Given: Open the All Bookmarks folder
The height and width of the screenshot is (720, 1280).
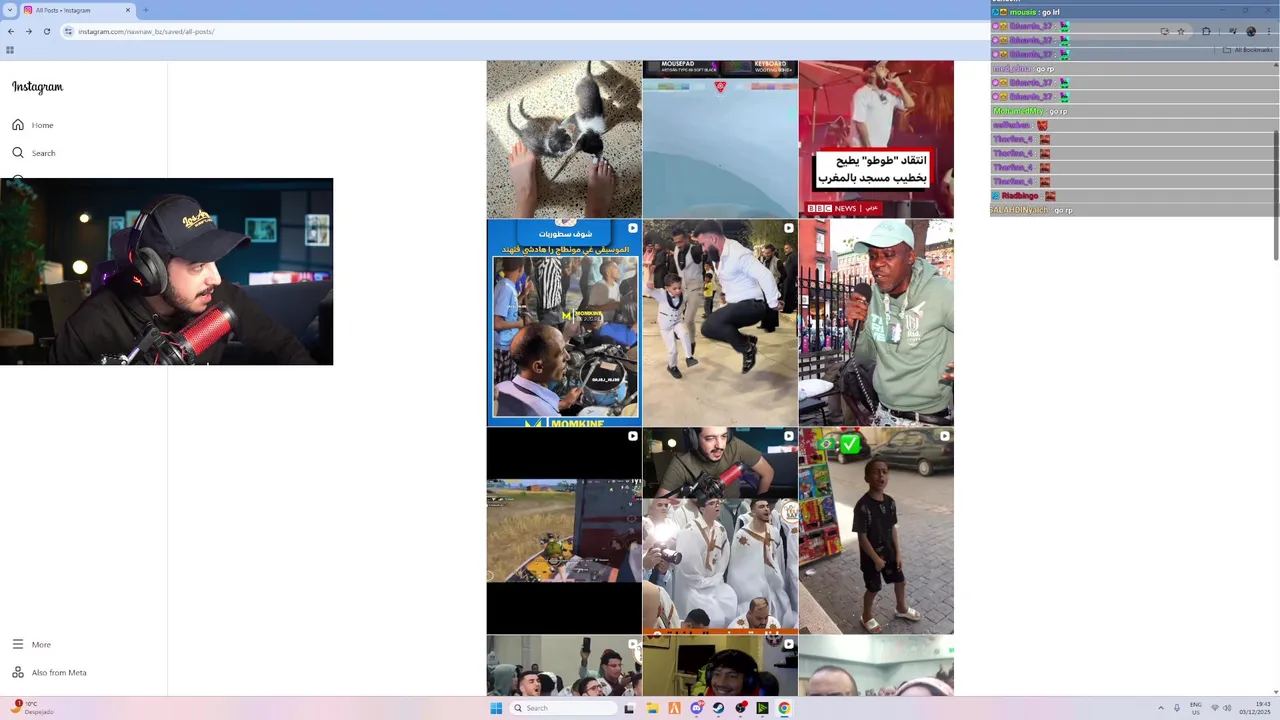Looking at the screenshot, I should pos(1247,50).
